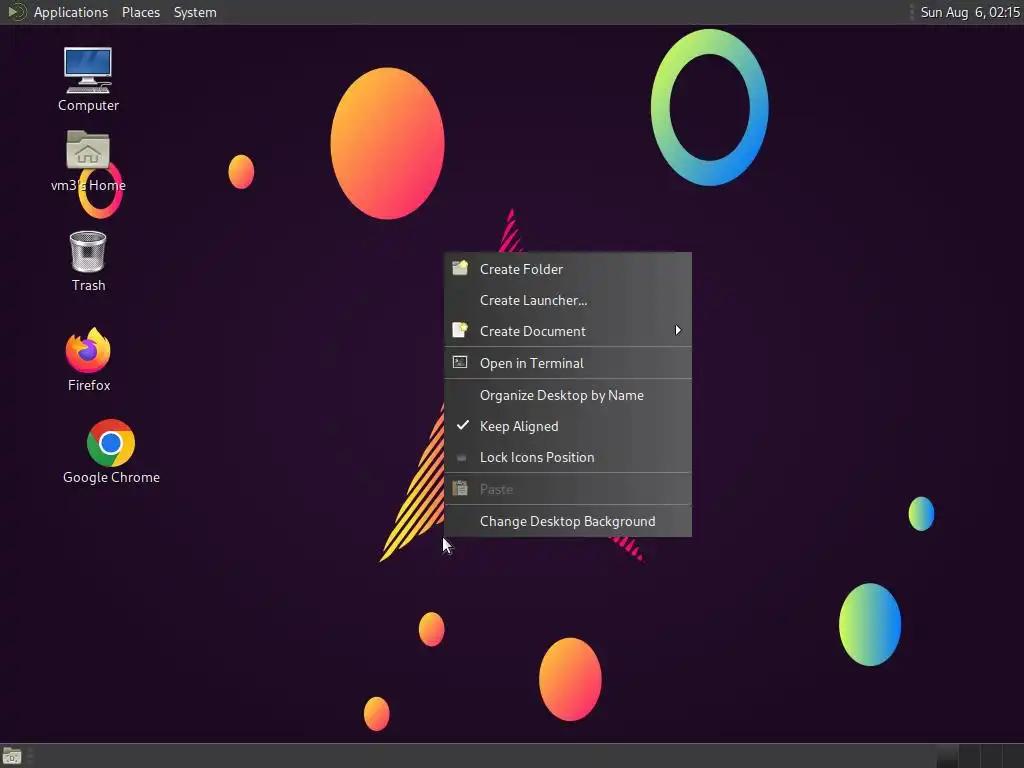Choose Create Launcher... from the context menu
1024x768 pixels.
(568, 300)
